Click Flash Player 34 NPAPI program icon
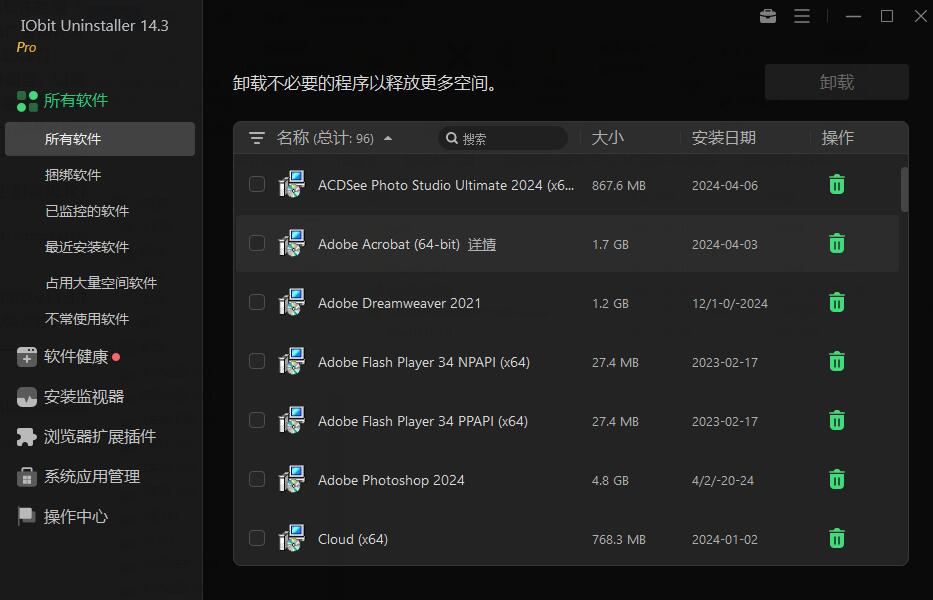The height and width of the screenshot is (600, 933). [x=292, y=361]
